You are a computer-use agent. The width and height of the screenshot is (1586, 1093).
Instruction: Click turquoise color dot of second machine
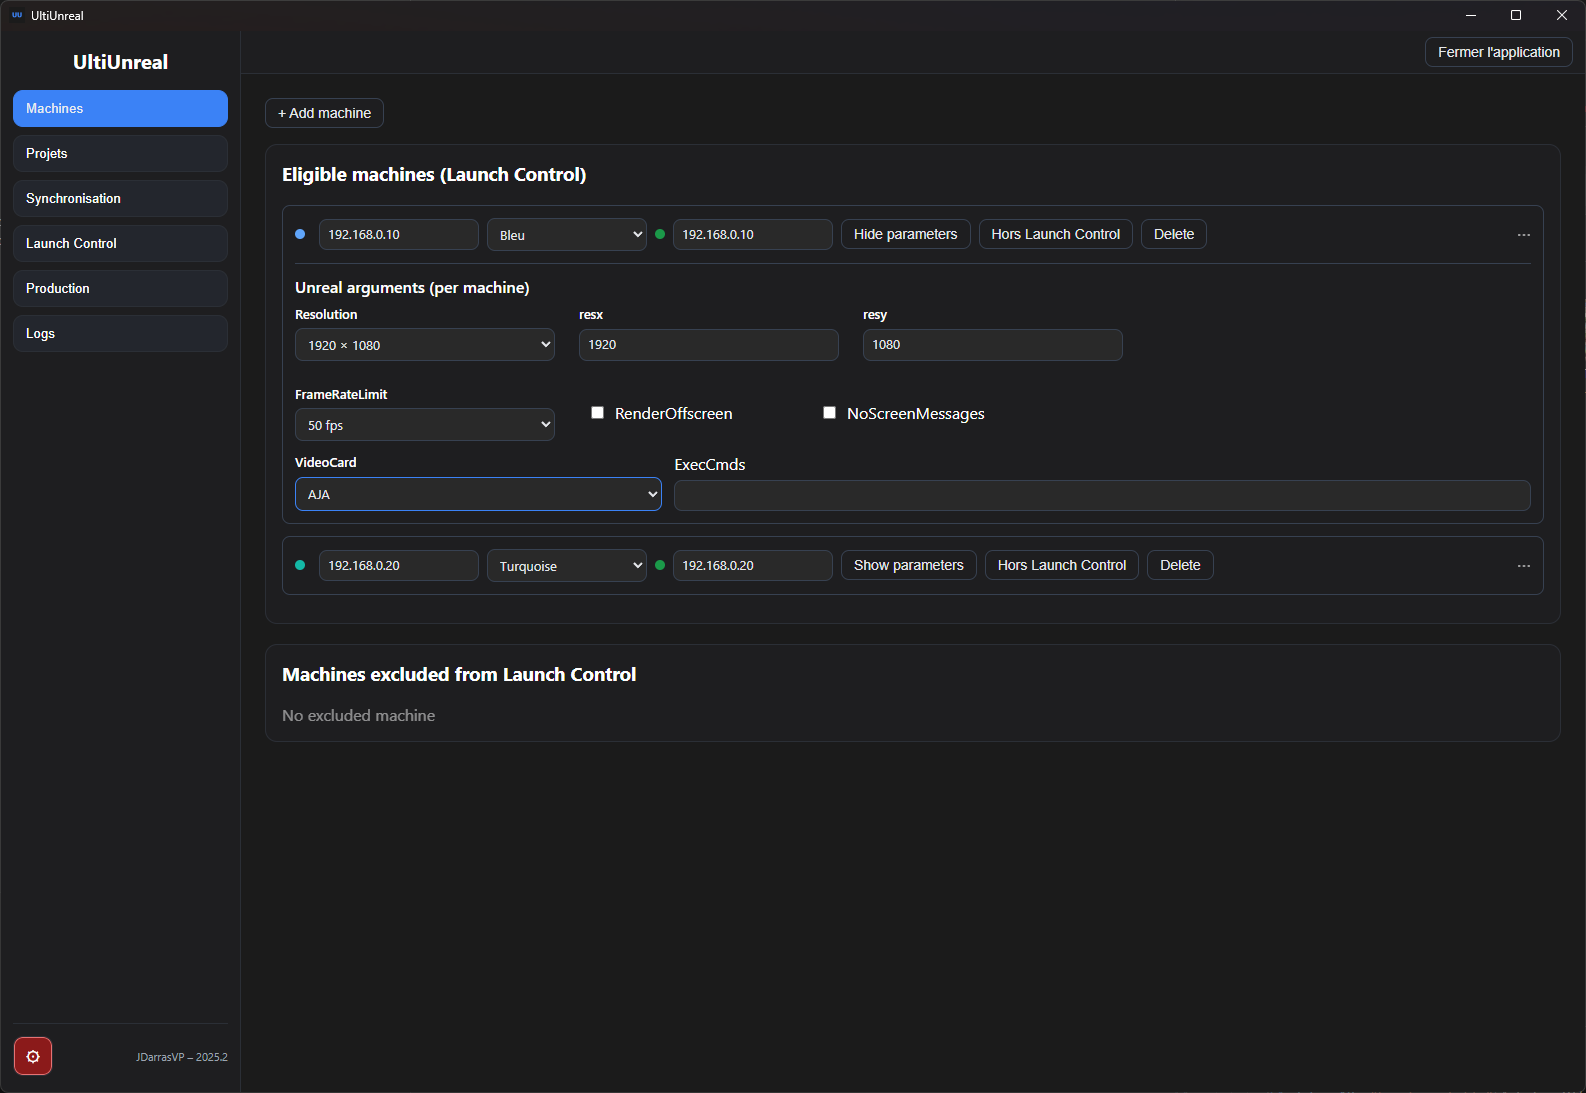300,565
